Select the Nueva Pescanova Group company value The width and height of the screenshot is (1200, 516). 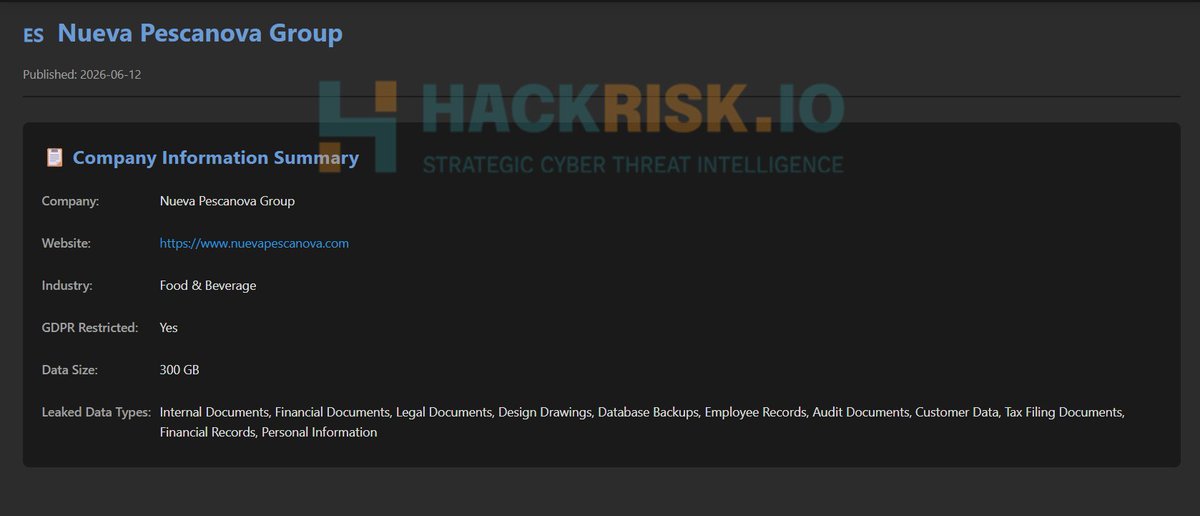pos(227,201)
